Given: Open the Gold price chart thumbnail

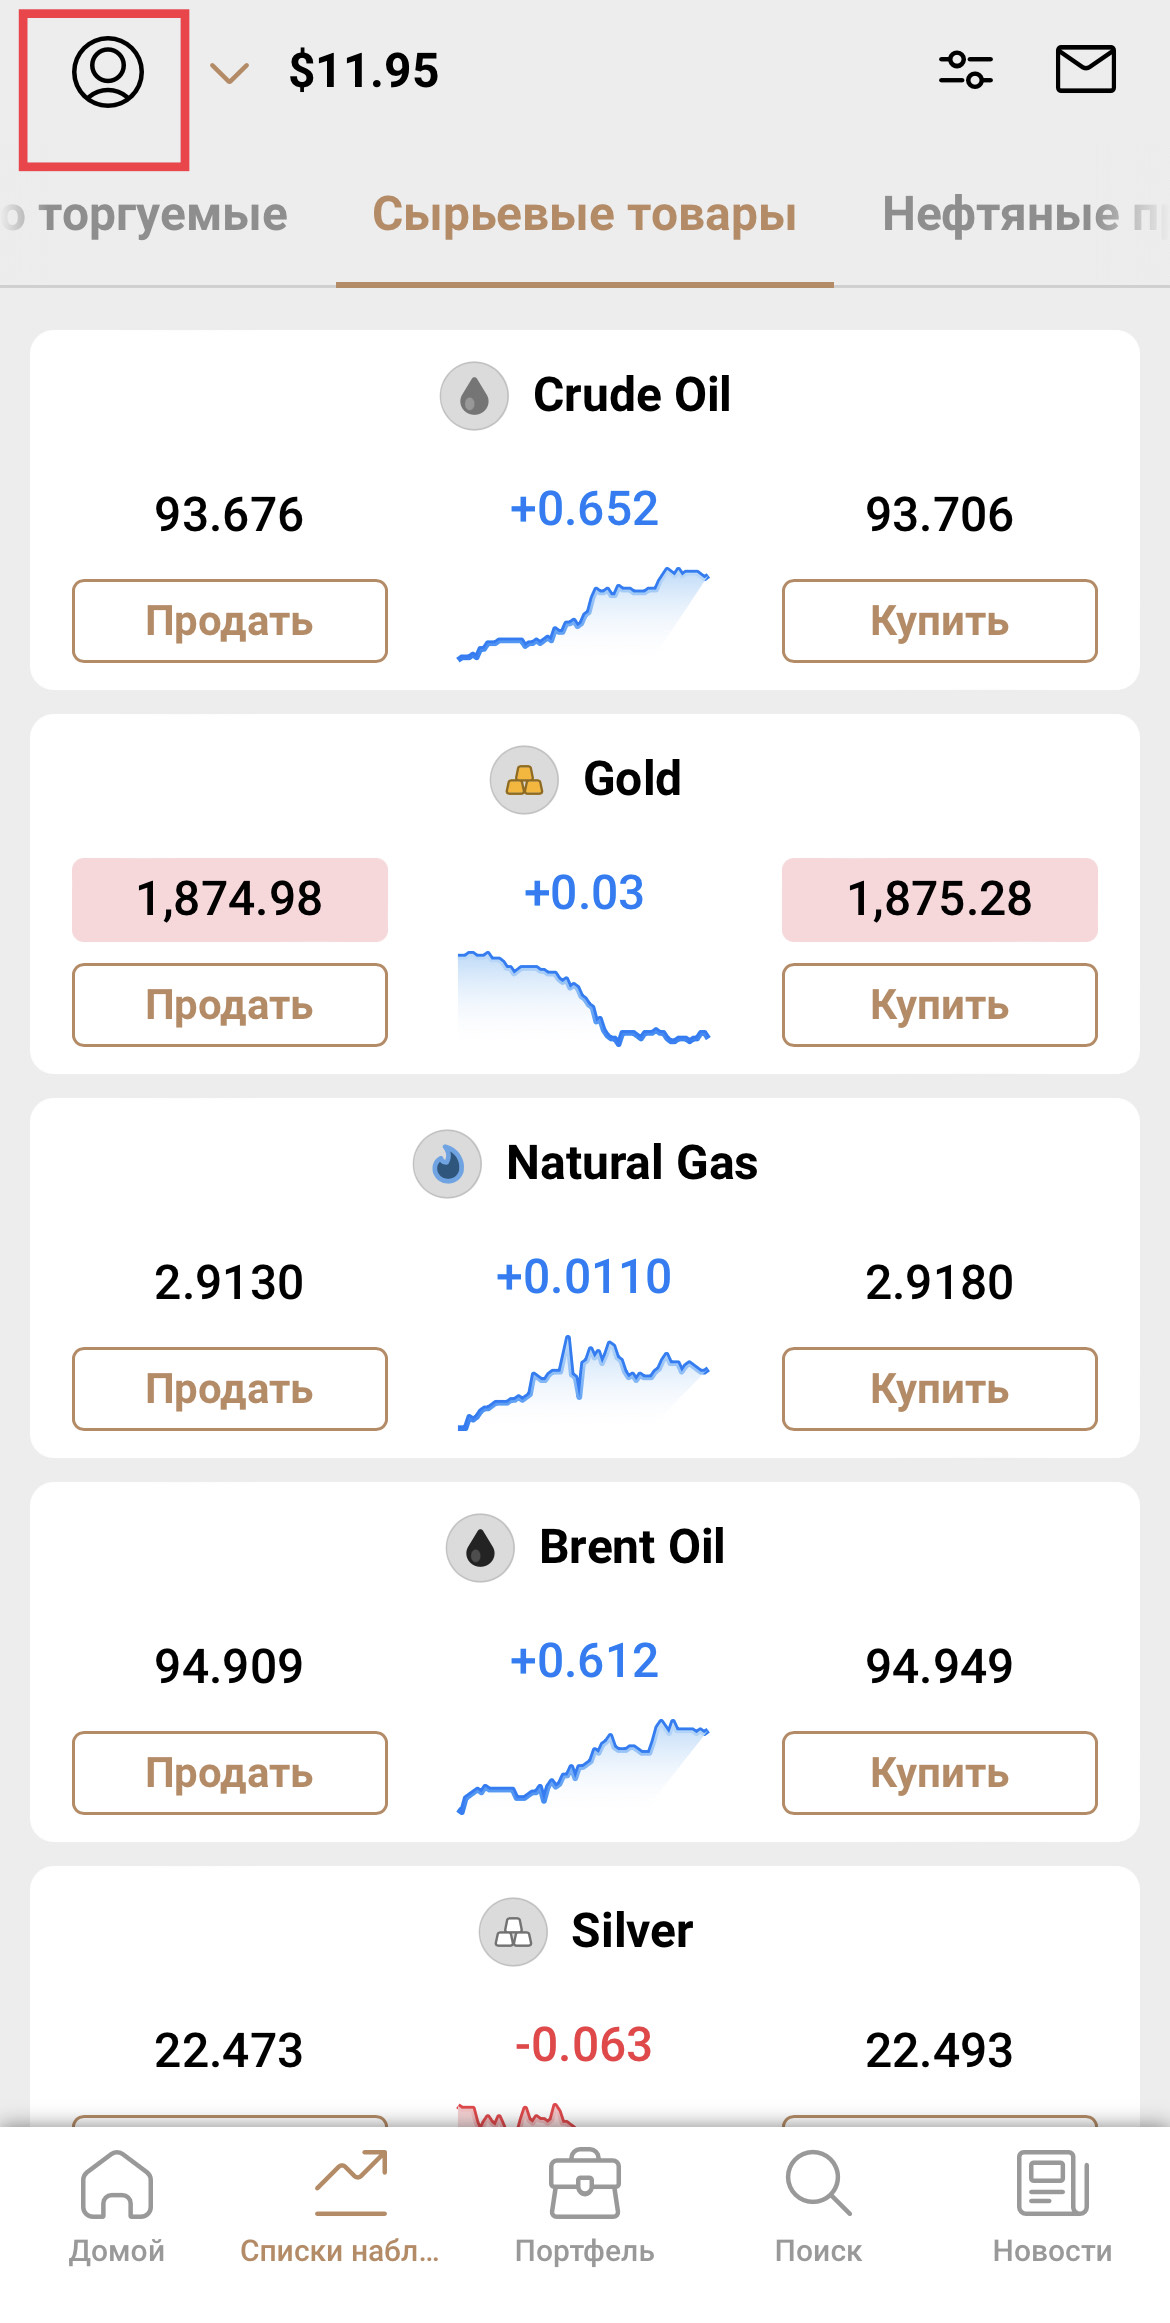Looking at the screenshot, I should click(x=584, y=998).
